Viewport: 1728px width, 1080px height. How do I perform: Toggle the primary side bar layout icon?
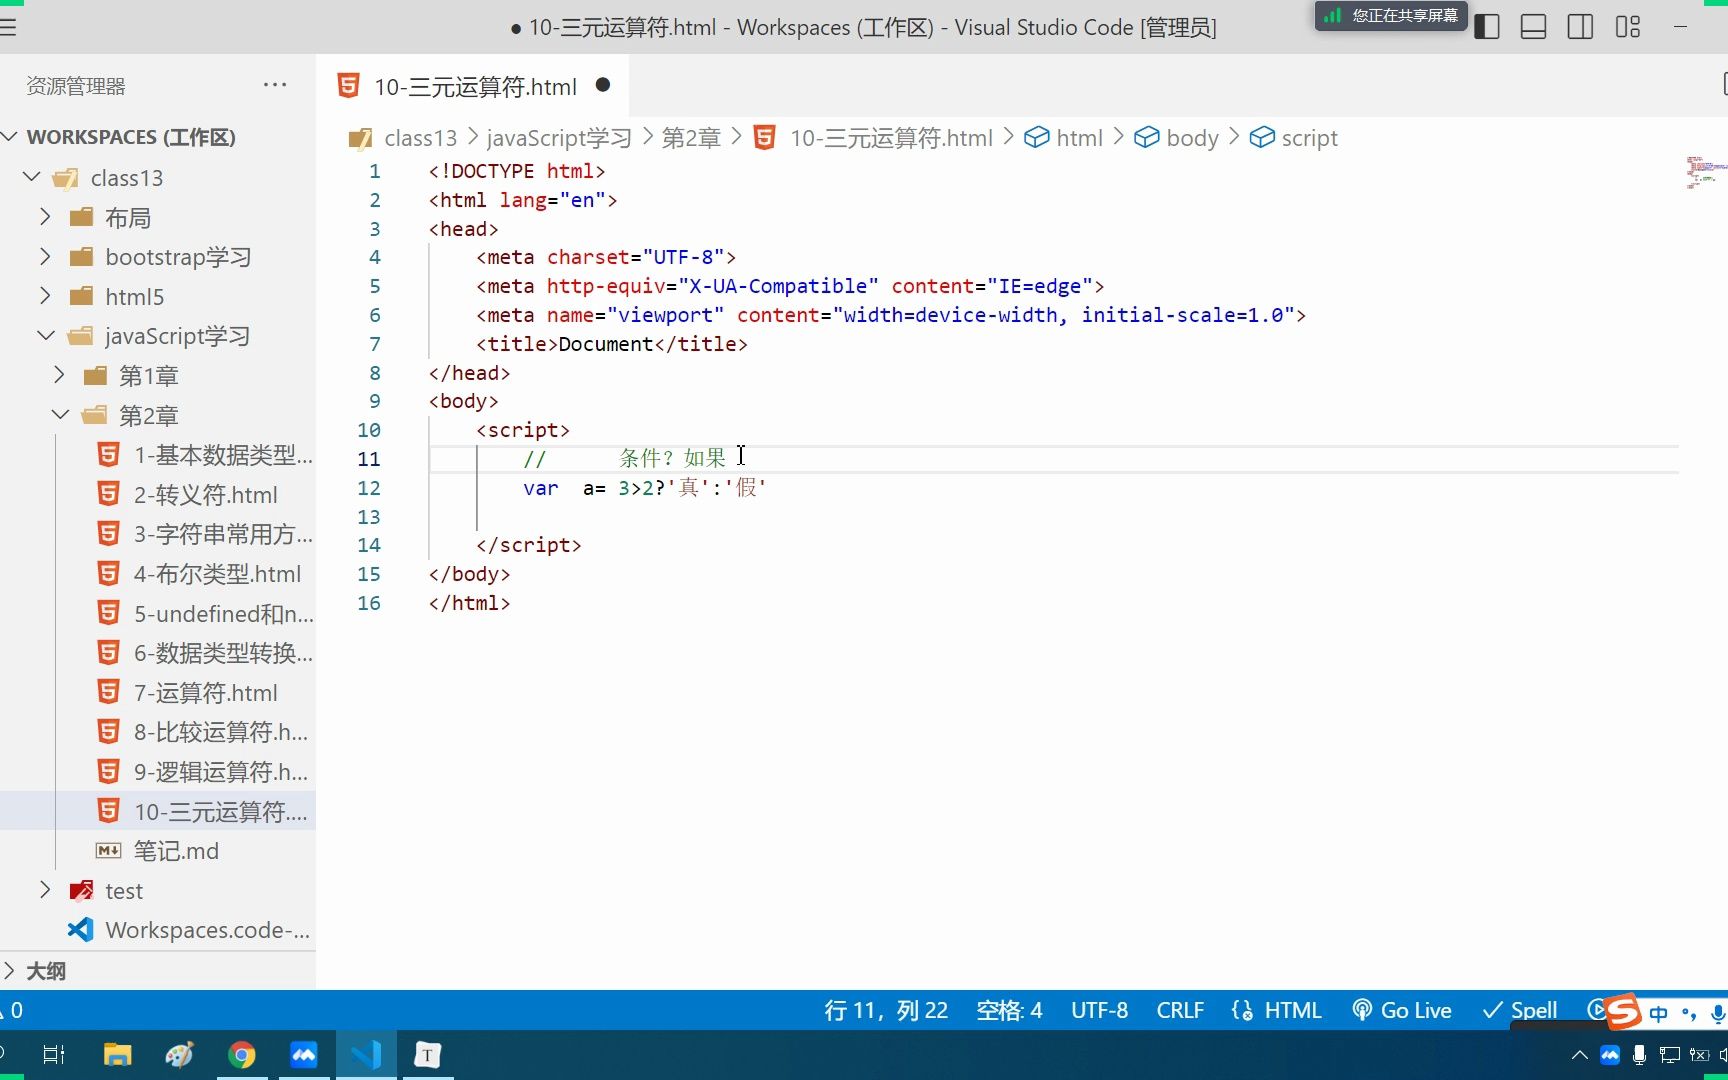(x=1487, y=27)
